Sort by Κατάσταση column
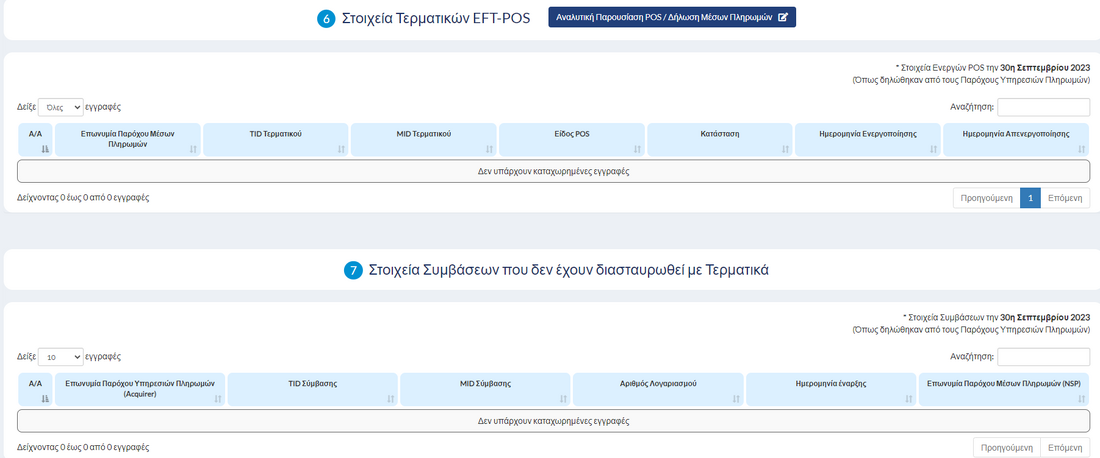This screenshot has width=1100, height=458. point(720,139)
